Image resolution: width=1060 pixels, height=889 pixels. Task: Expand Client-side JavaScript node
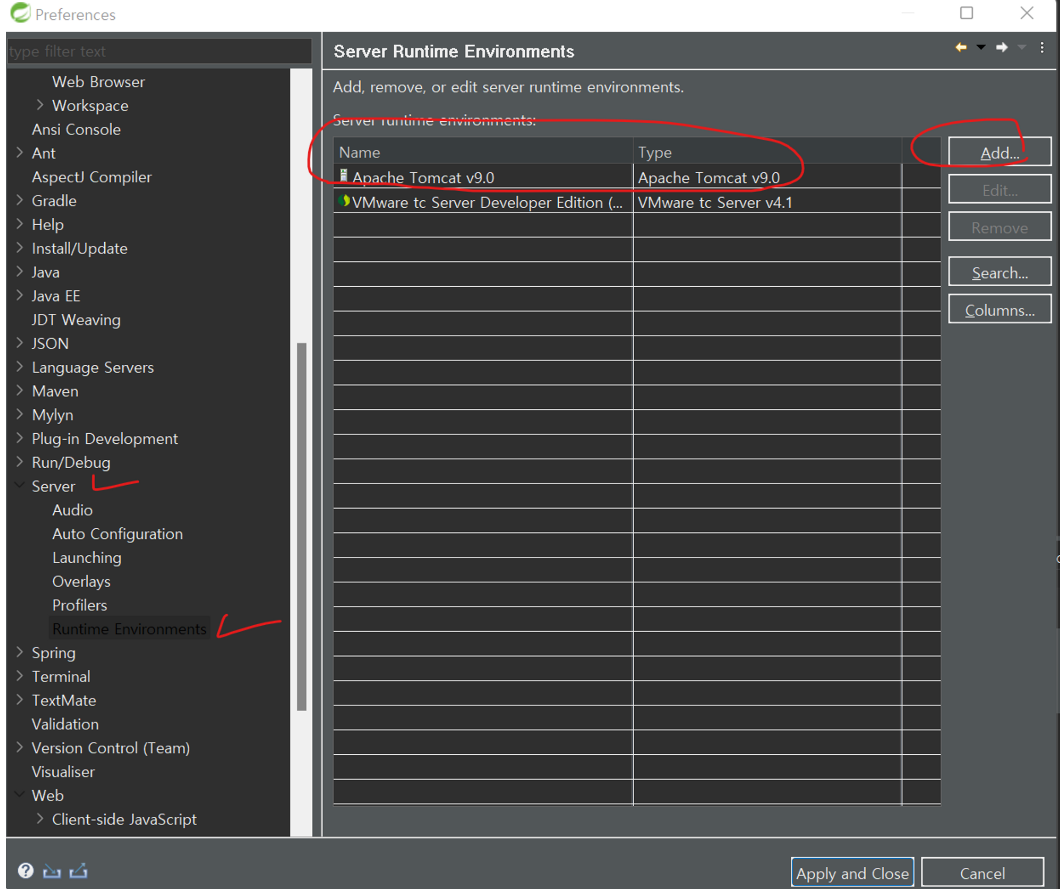click(x=40, y=819)
